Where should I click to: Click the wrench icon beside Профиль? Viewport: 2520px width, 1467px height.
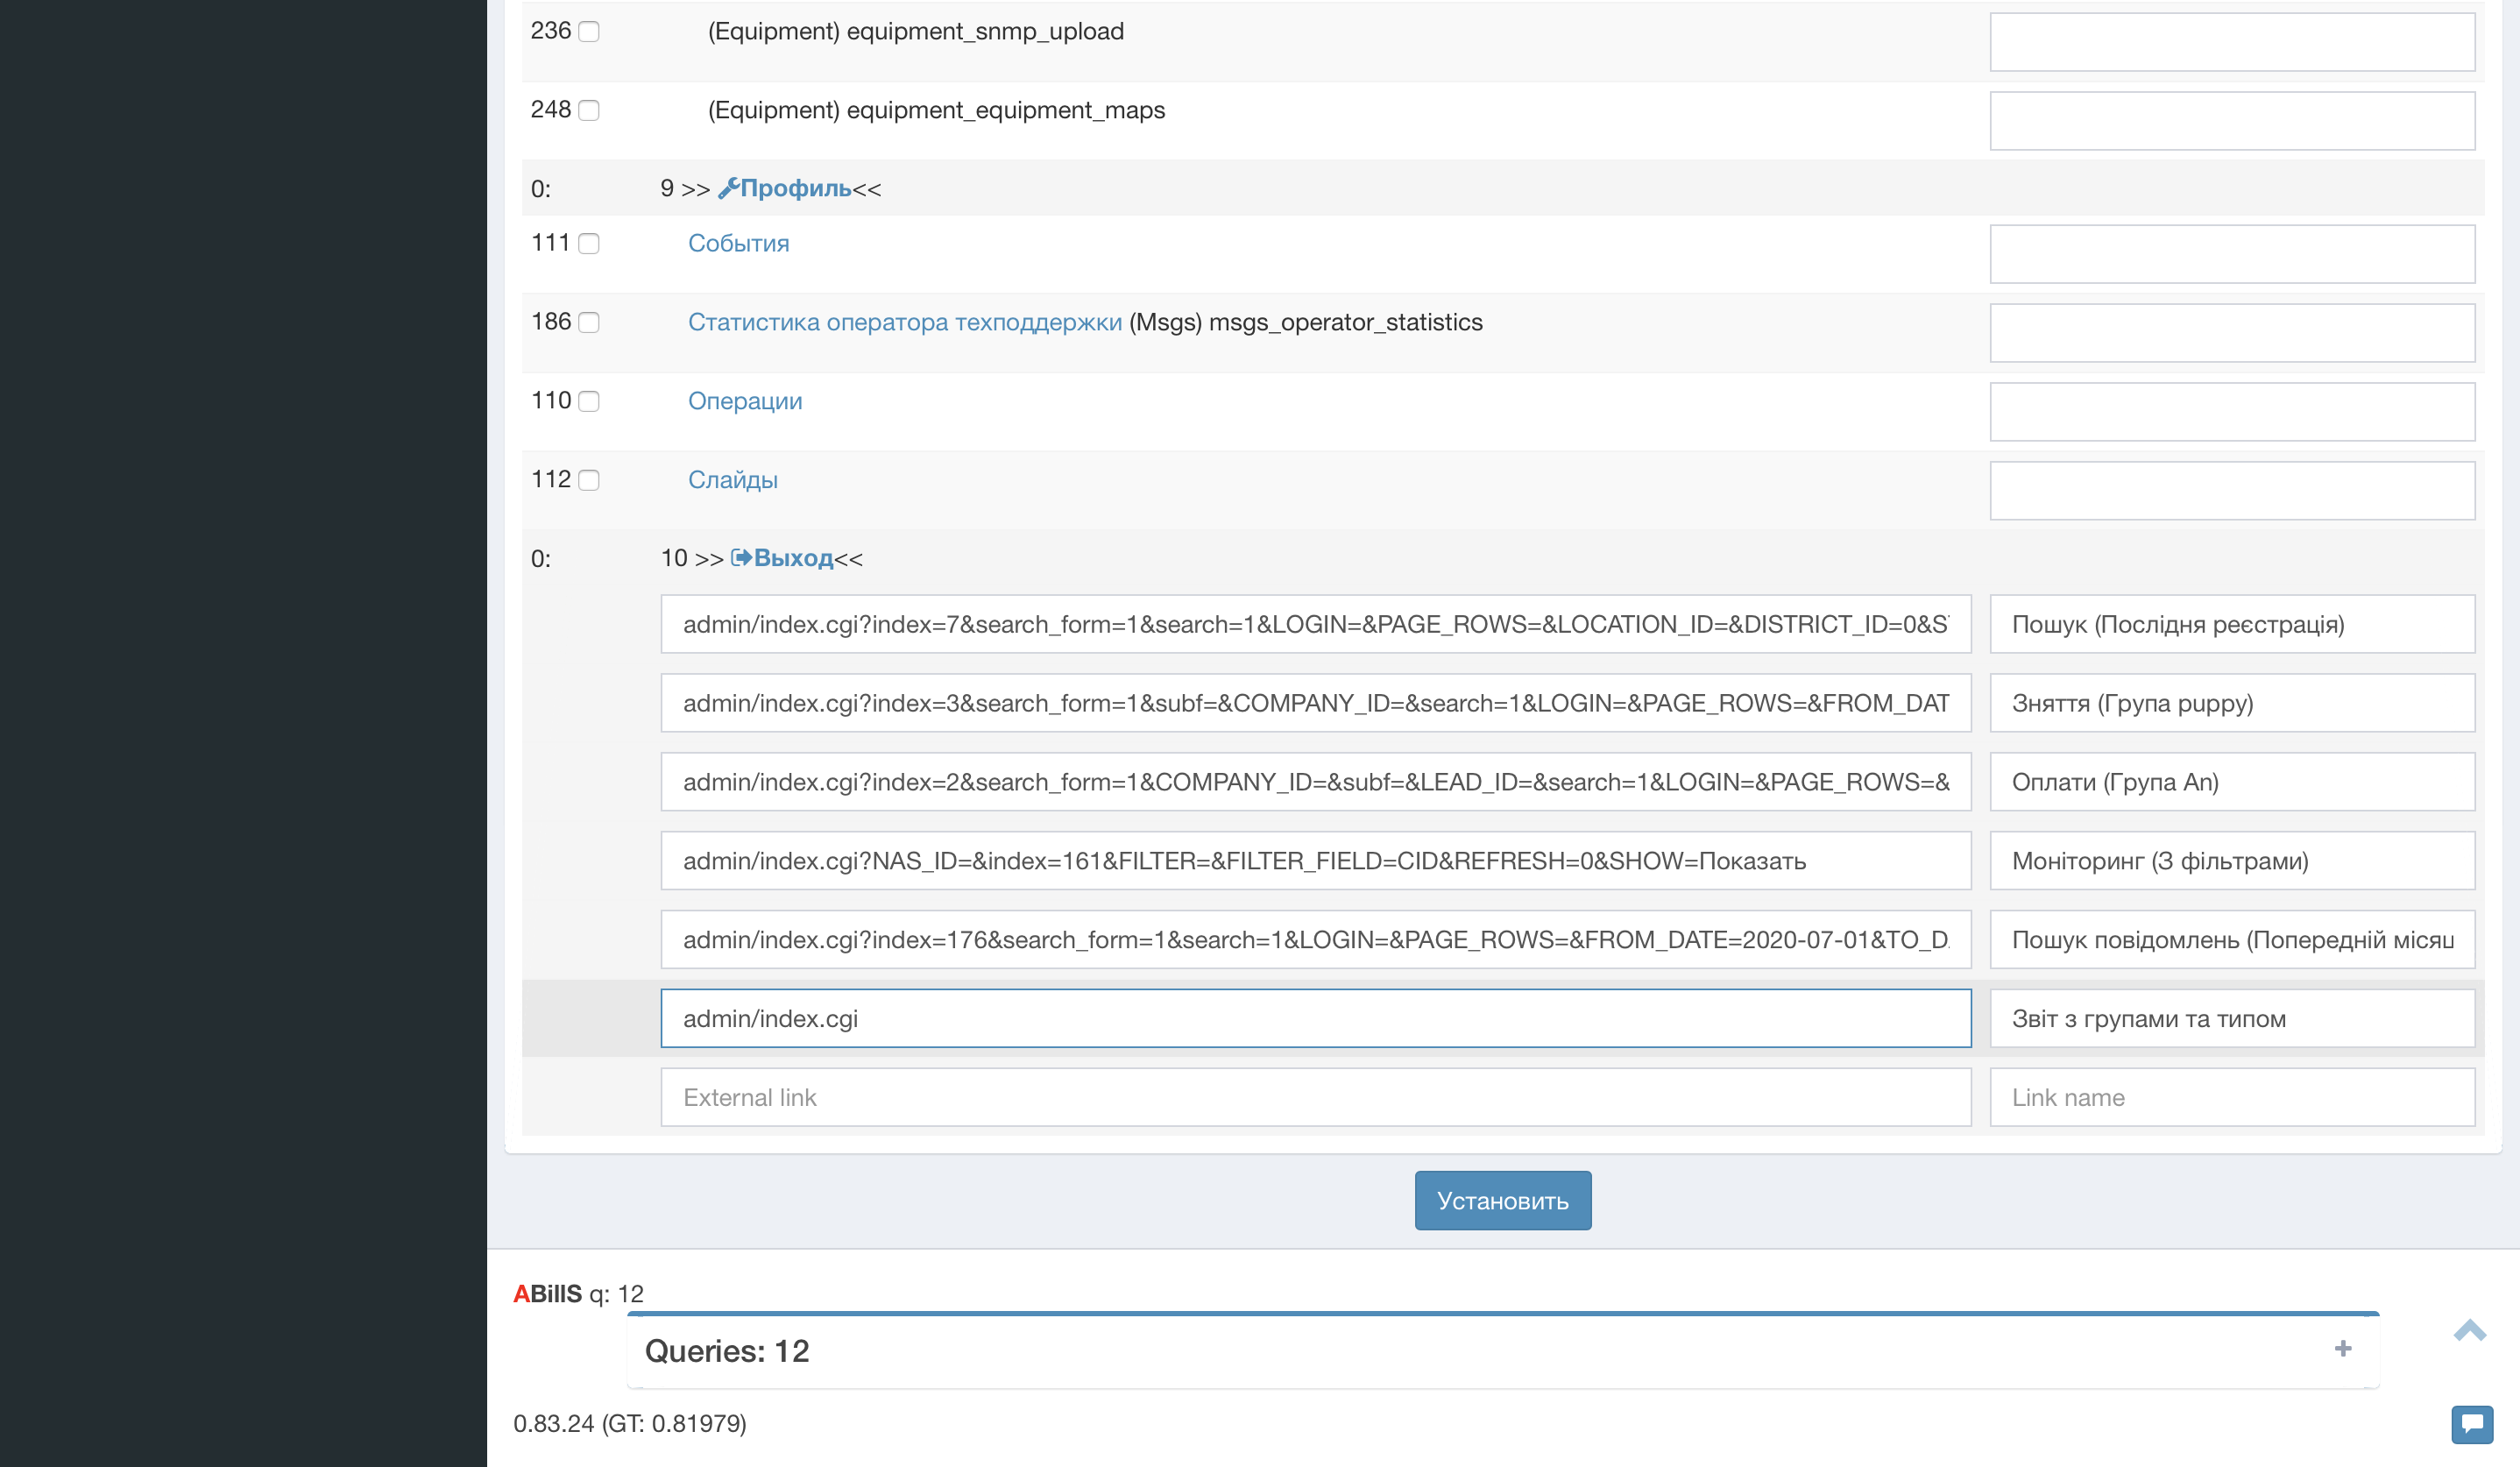click(x=728, y=188)
